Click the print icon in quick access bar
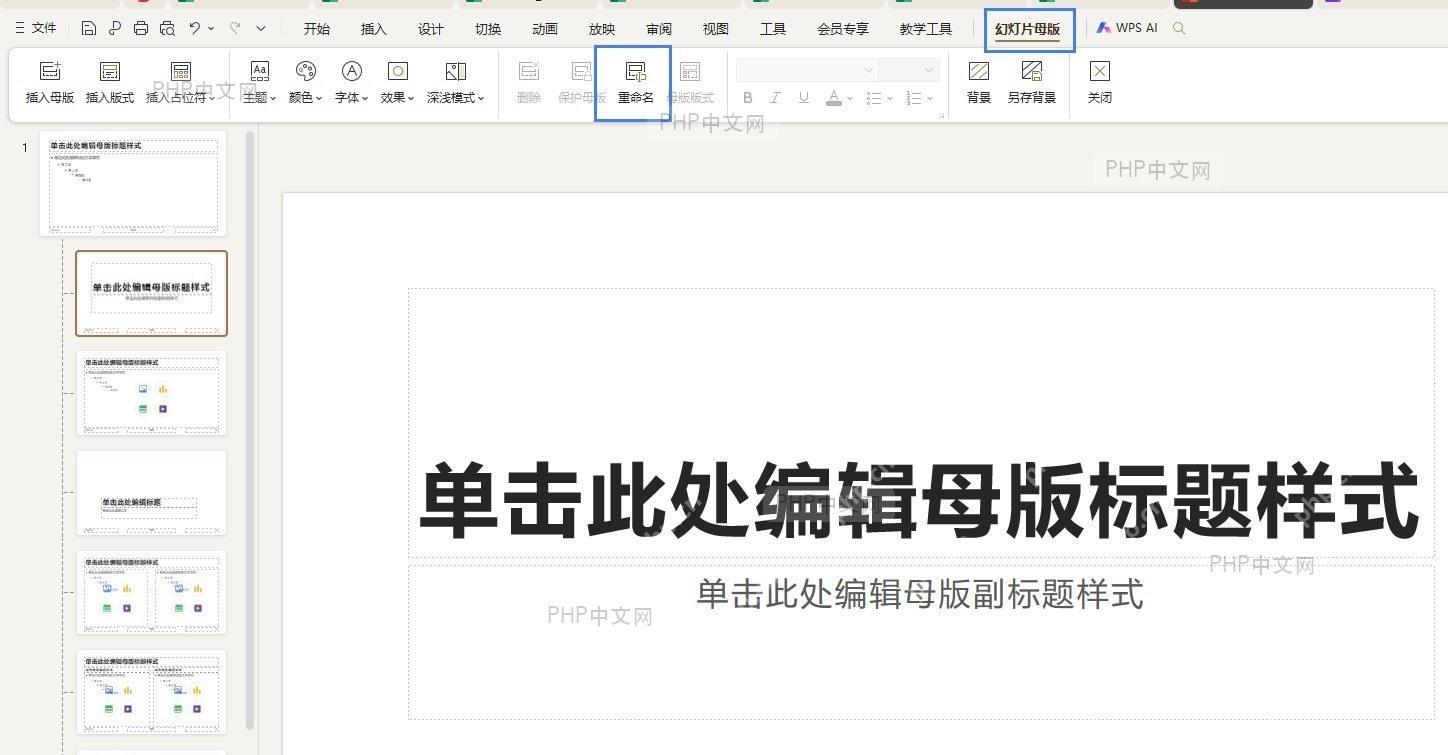Screen dimensions: 1448x755 tap(141, 28)
